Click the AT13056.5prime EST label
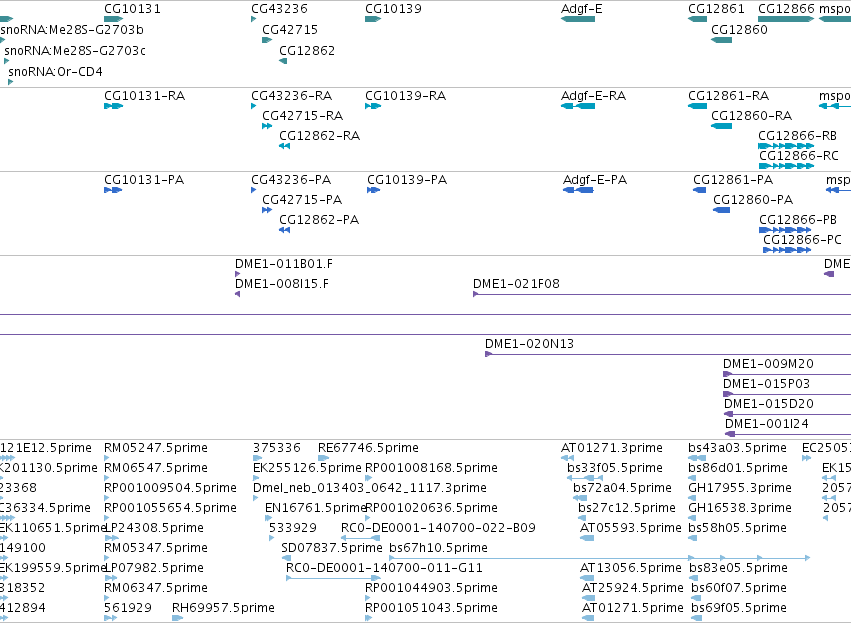This screenshot has height=623, width=851. (x=631, y=568)
